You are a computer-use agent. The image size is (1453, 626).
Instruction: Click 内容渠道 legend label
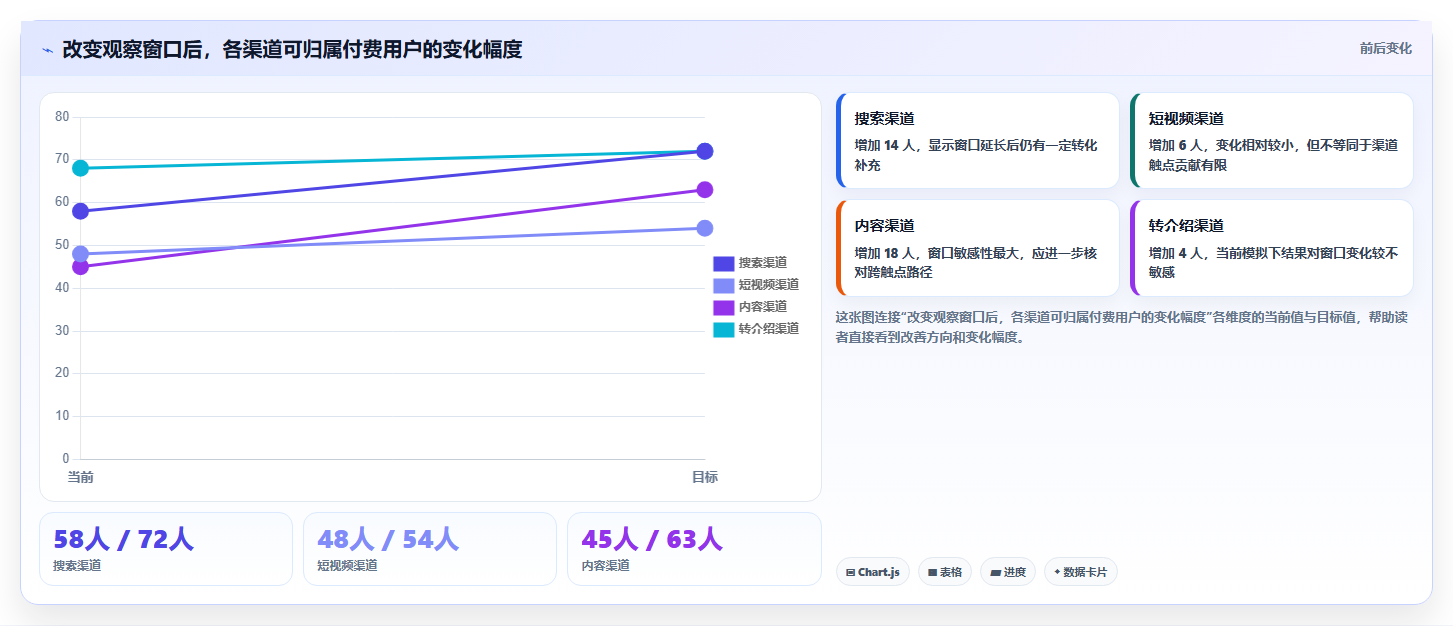(763, 307)
